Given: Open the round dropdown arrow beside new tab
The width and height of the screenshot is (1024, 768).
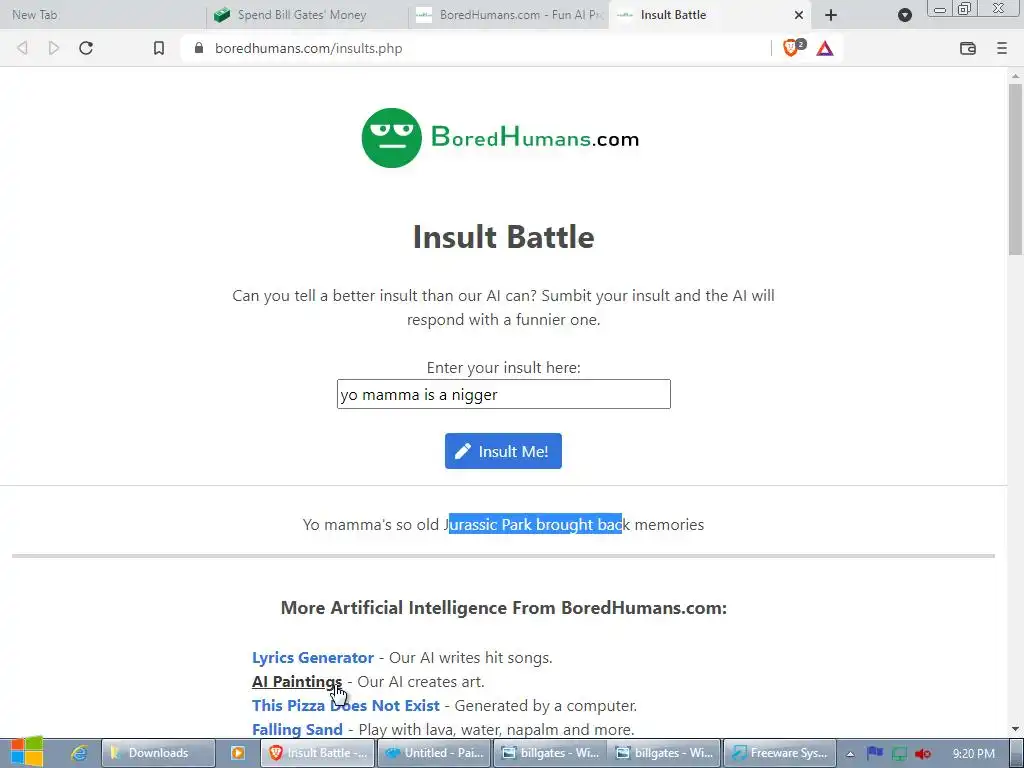Looking at the screenshot, I should 904,15.
